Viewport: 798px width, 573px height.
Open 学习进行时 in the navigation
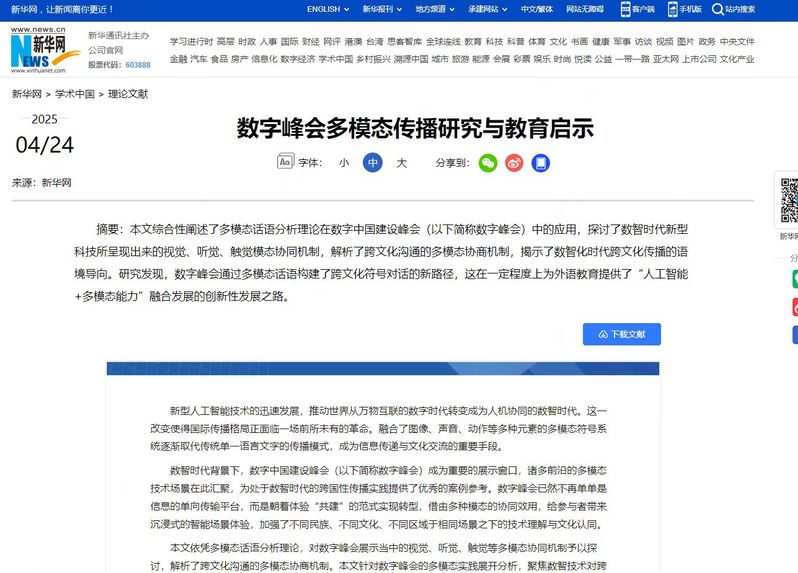coord(191,42)
